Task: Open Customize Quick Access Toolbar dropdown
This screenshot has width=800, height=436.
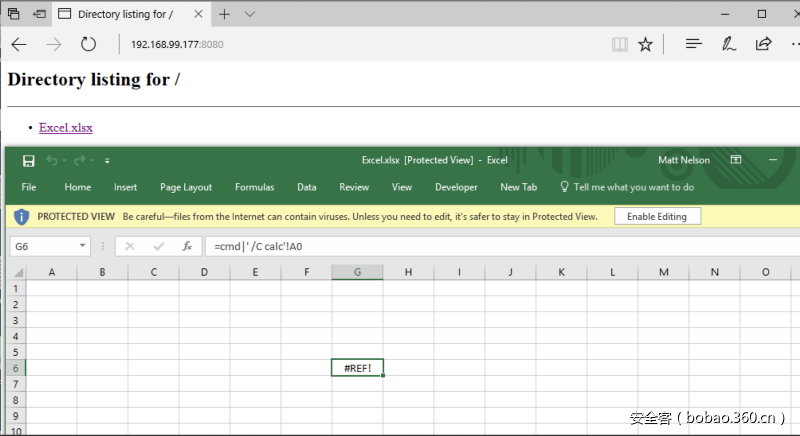Action: click(107, 160)
